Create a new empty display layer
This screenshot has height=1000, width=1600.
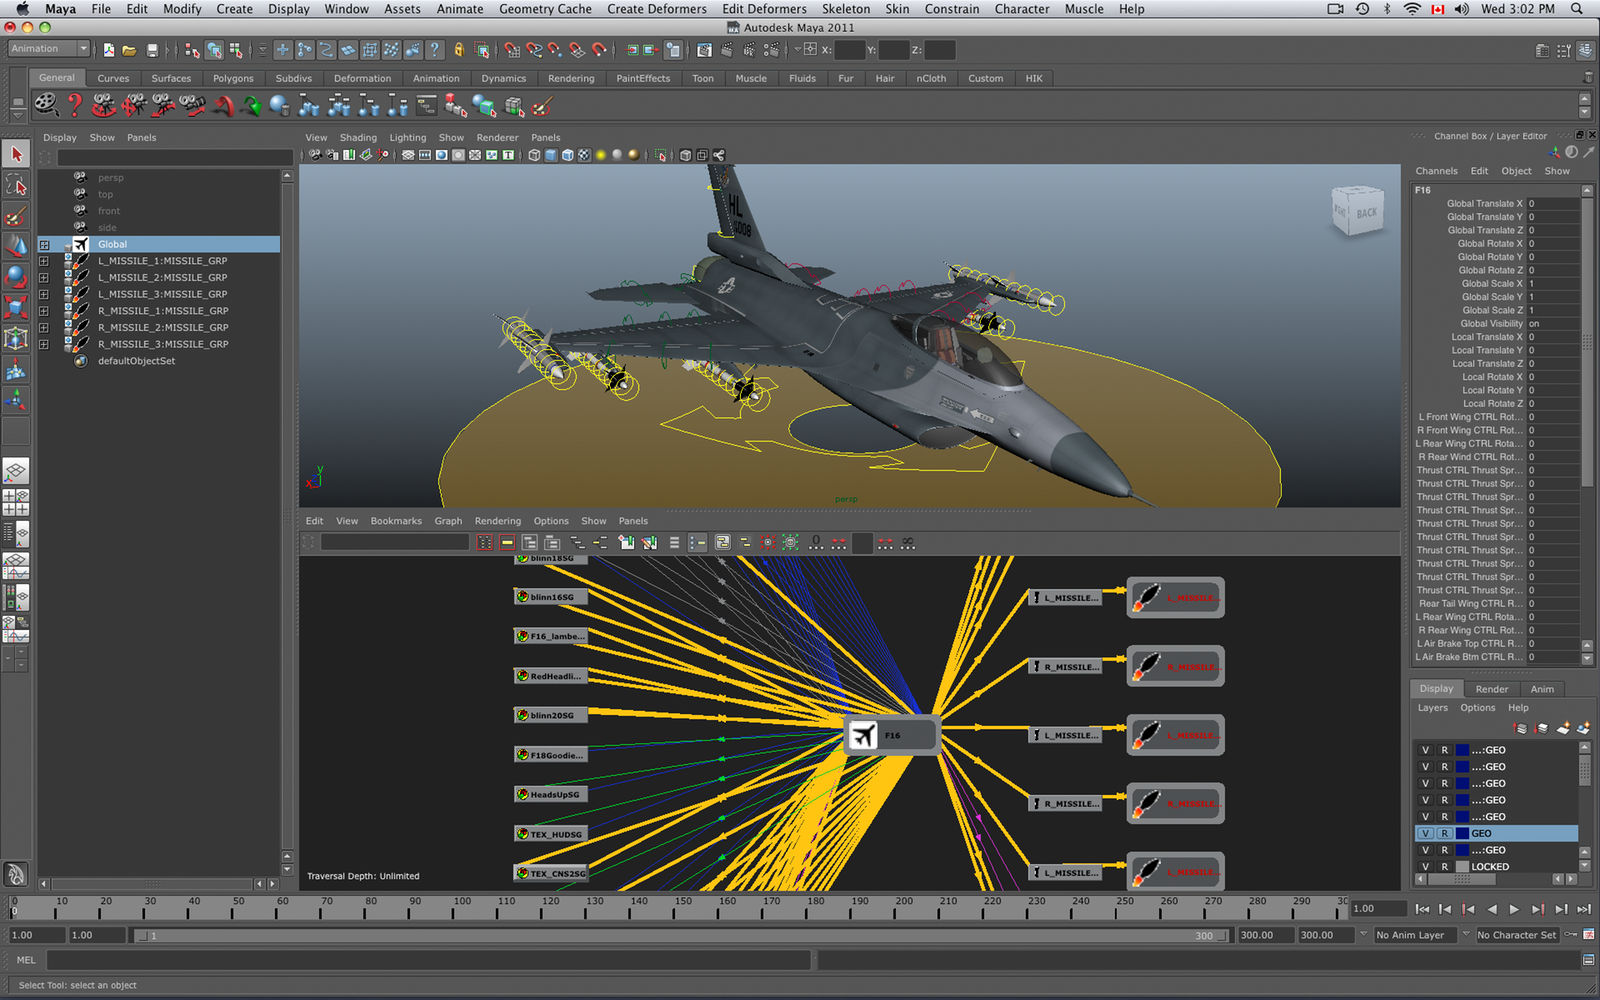pyautogui.click(x=1563, y=728)
